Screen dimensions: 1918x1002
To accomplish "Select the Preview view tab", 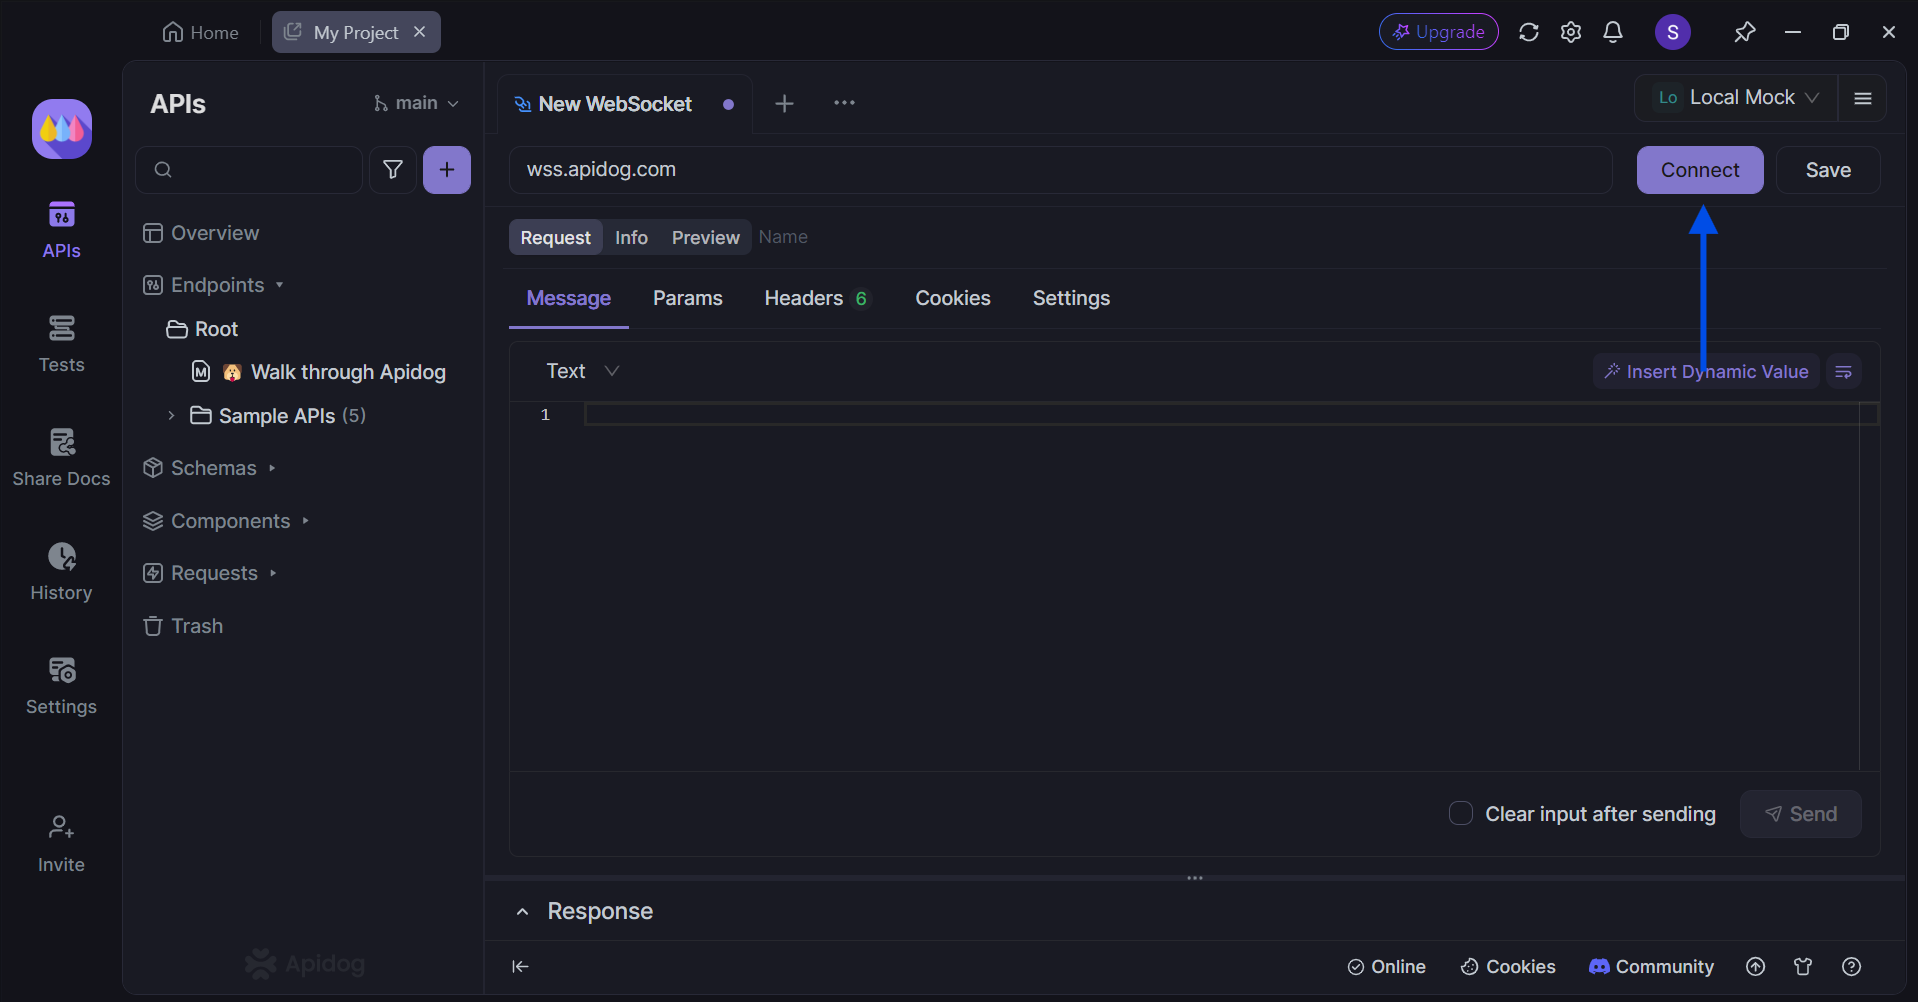I will click(x=706, y=237).
